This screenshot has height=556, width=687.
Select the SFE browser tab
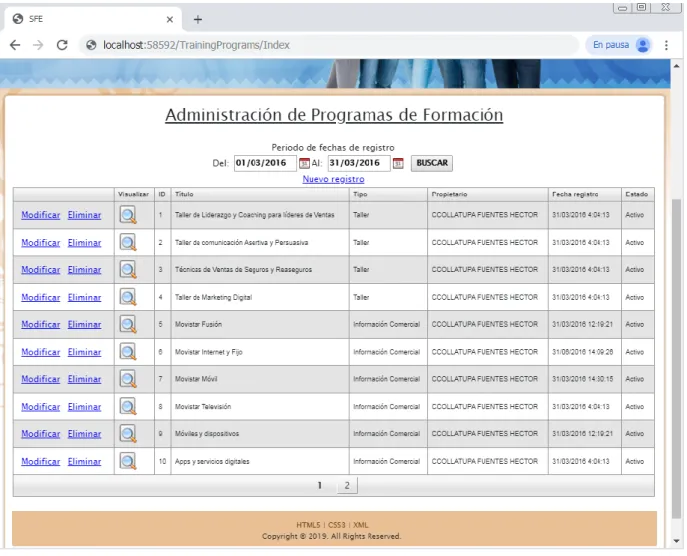pos(93,19)
